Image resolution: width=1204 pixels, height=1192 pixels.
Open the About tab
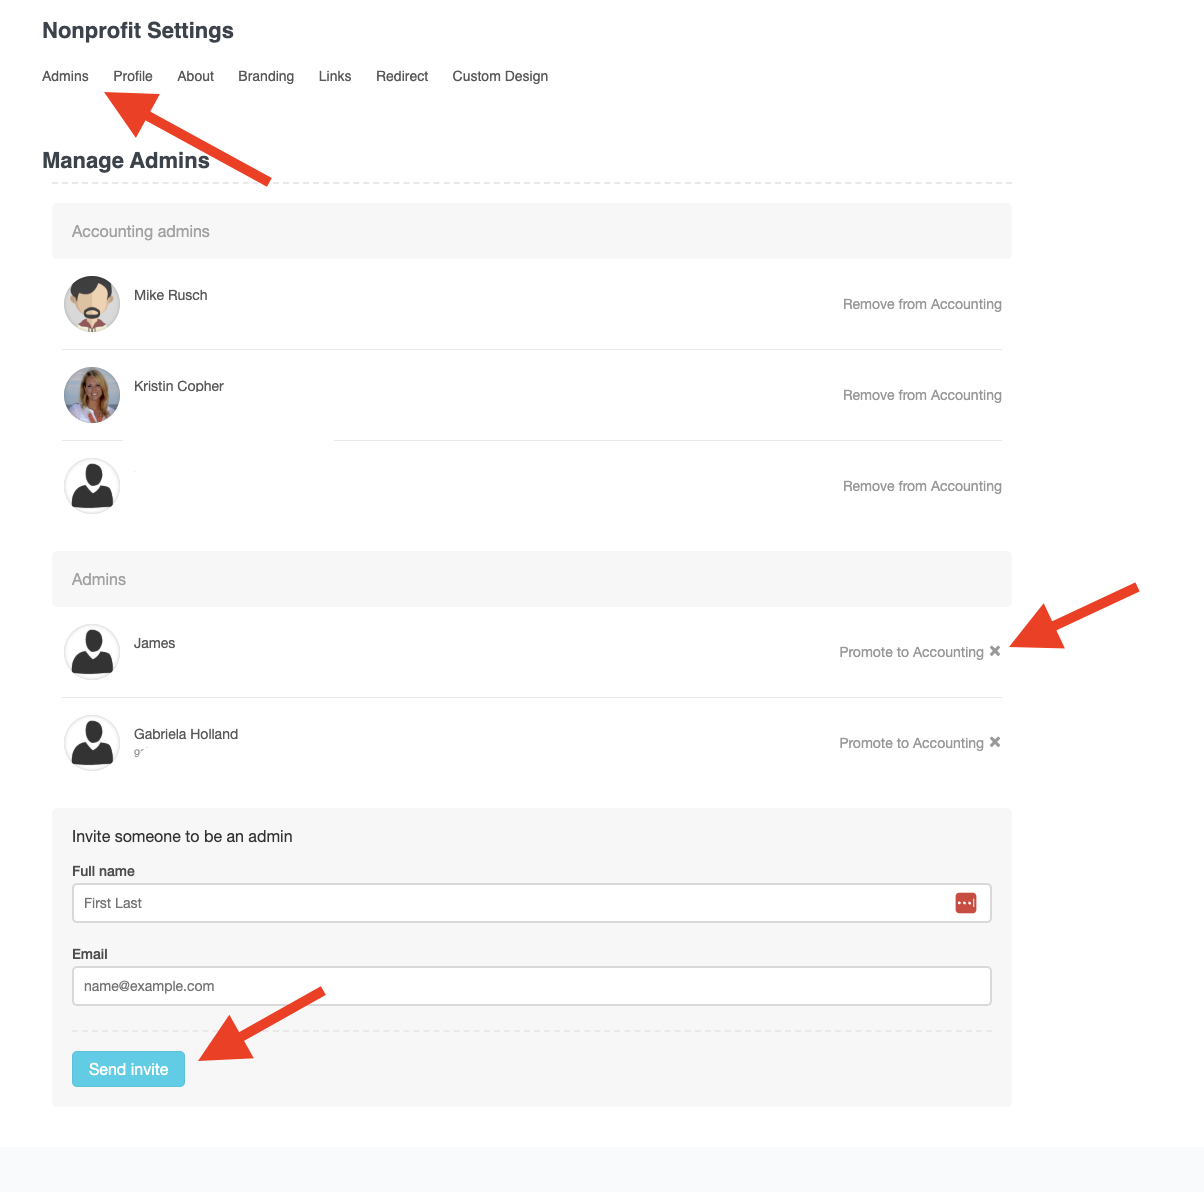click(196, 76)
